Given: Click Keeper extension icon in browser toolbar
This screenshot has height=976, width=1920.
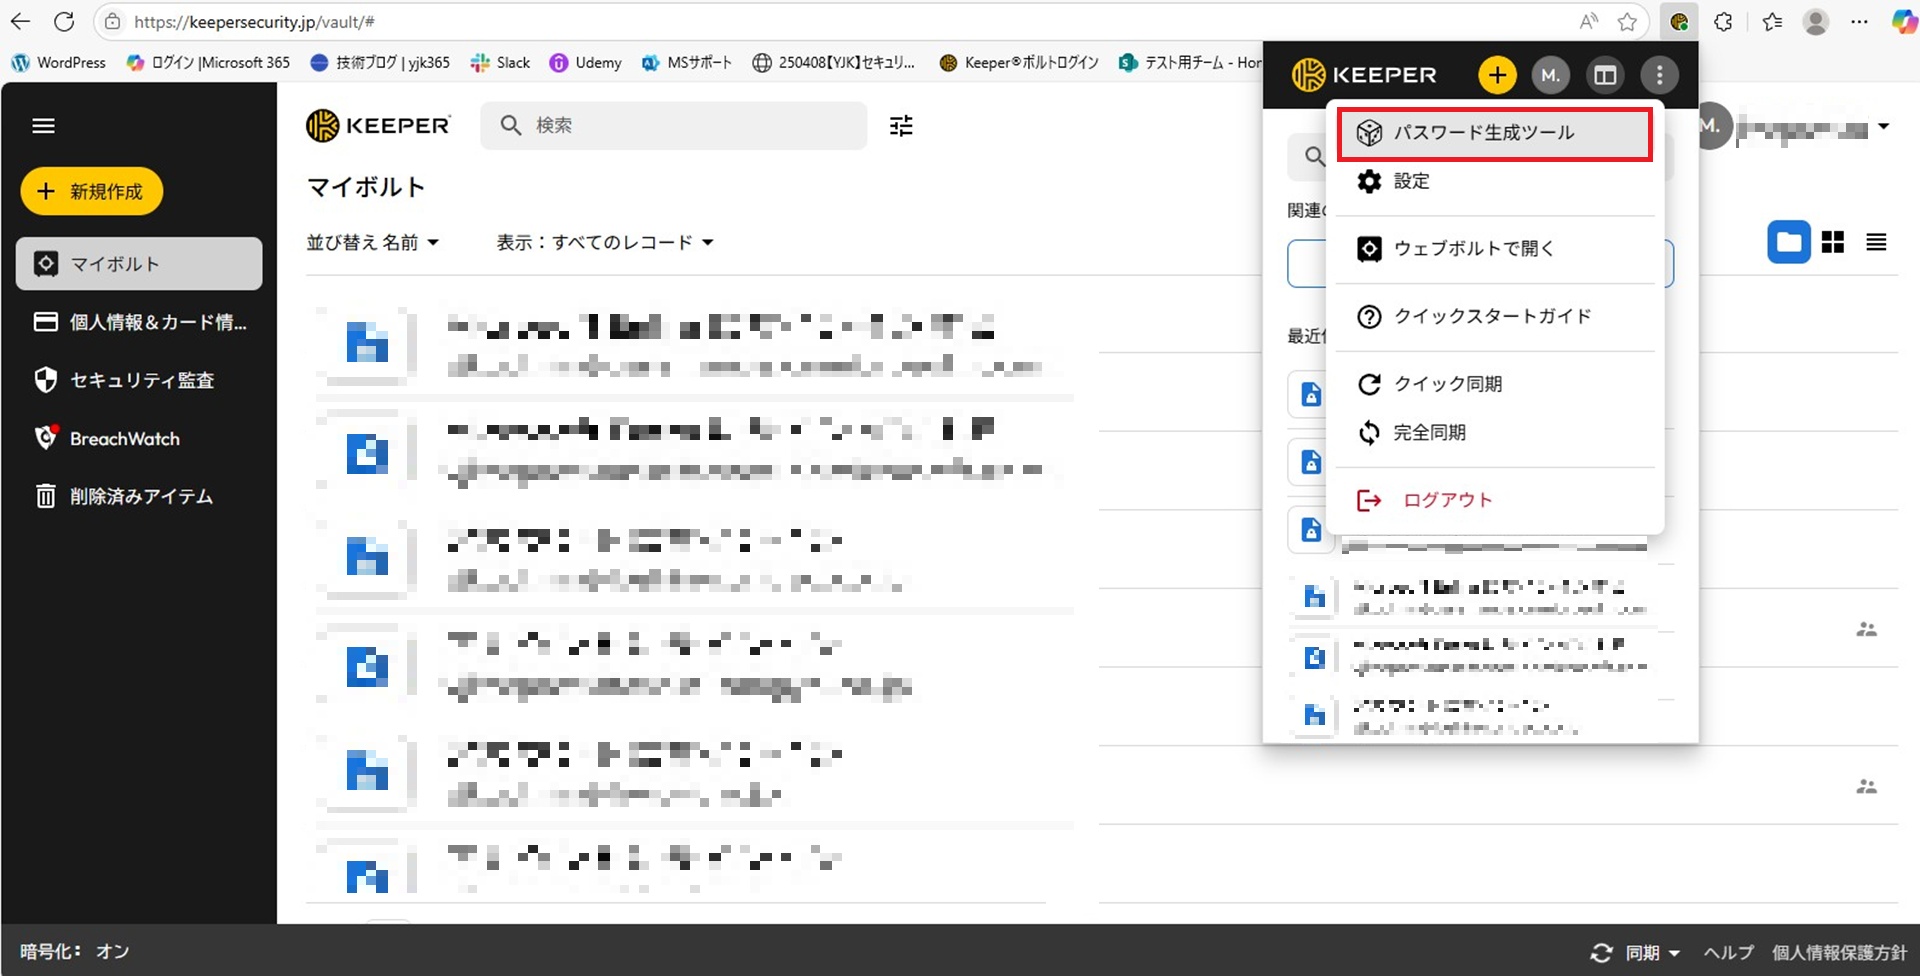Looking at the screenshot, I should [1679, 22].
